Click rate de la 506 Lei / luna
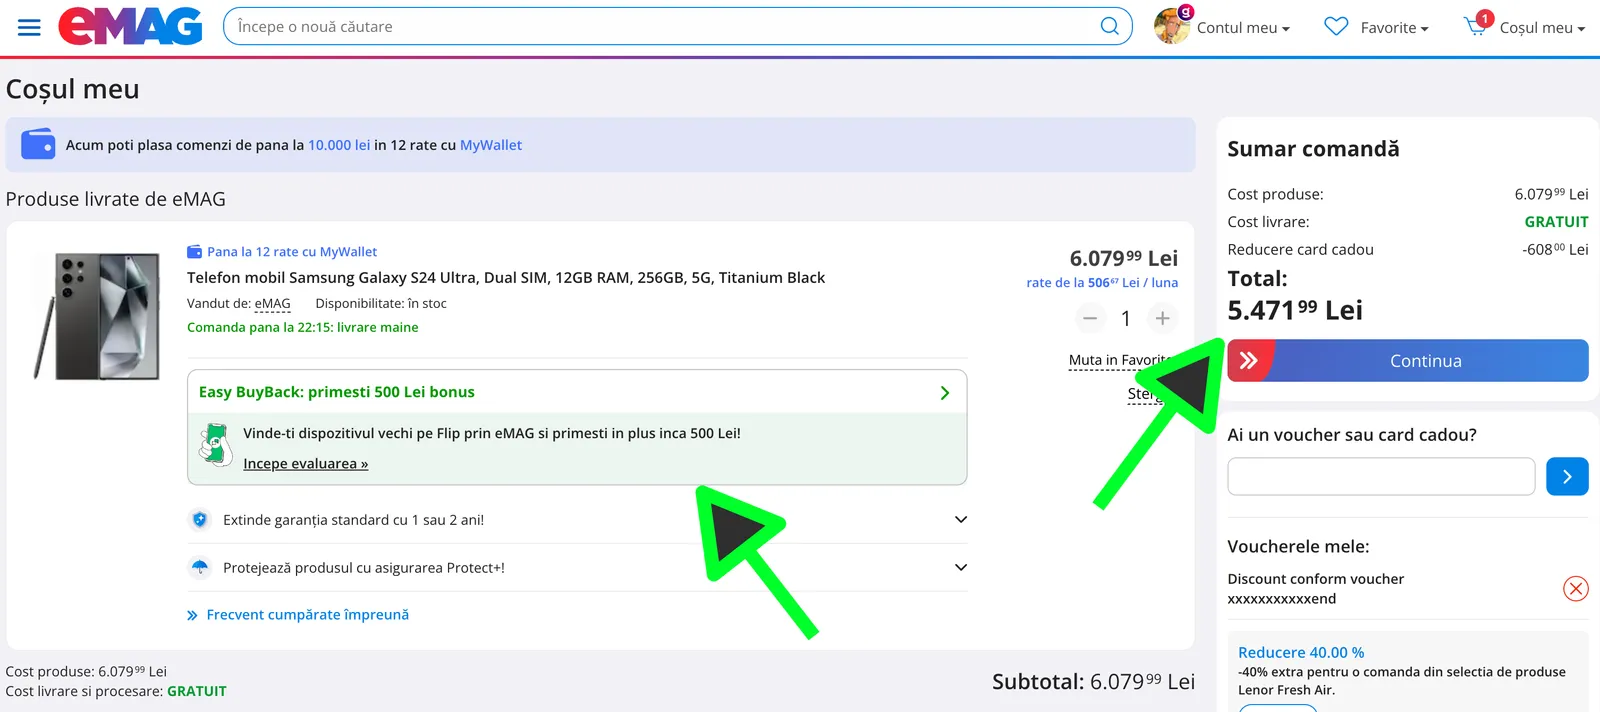1600x712 pixels. (x=1102, y=283)
